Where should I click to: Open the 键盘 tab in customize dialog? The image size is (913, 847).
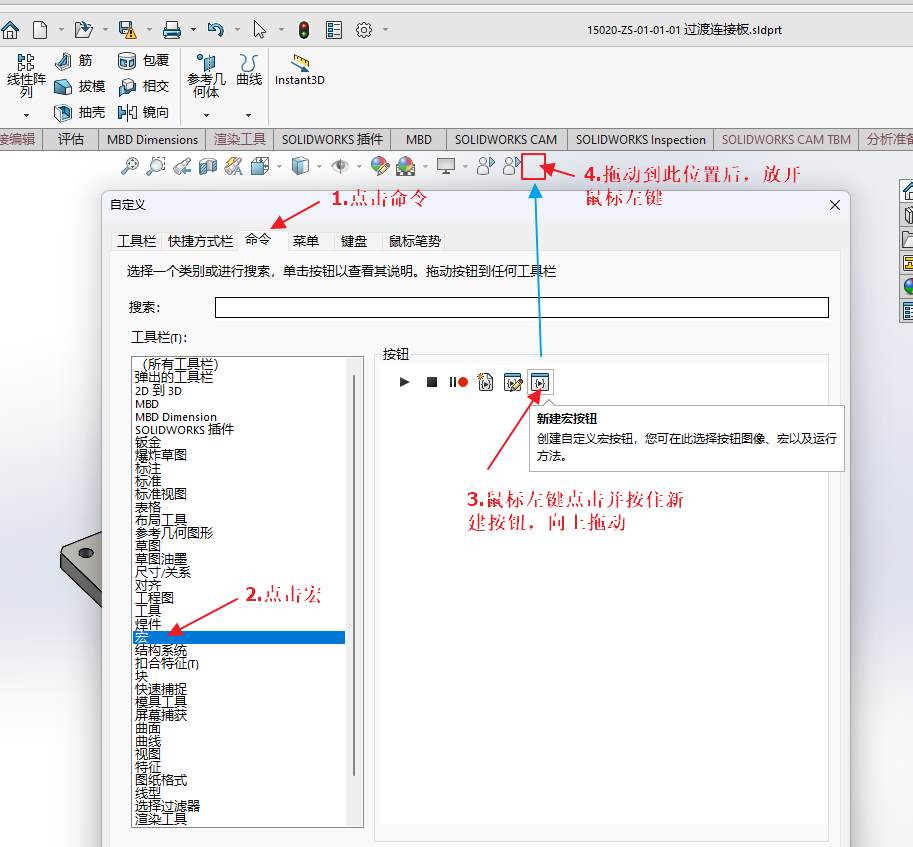[x=354, y=241]
